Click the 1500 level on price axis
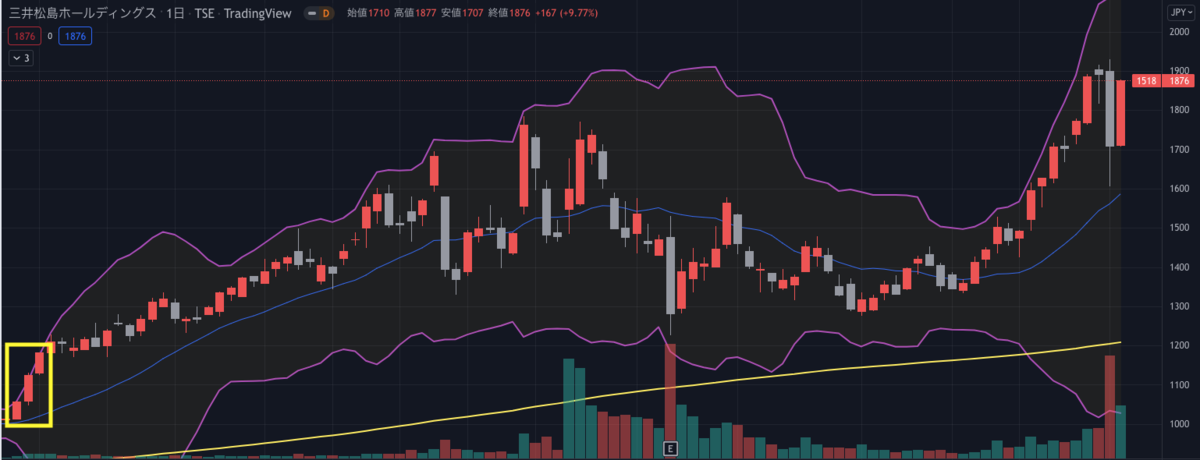The image size is (1200, 460). (1179, 228)
